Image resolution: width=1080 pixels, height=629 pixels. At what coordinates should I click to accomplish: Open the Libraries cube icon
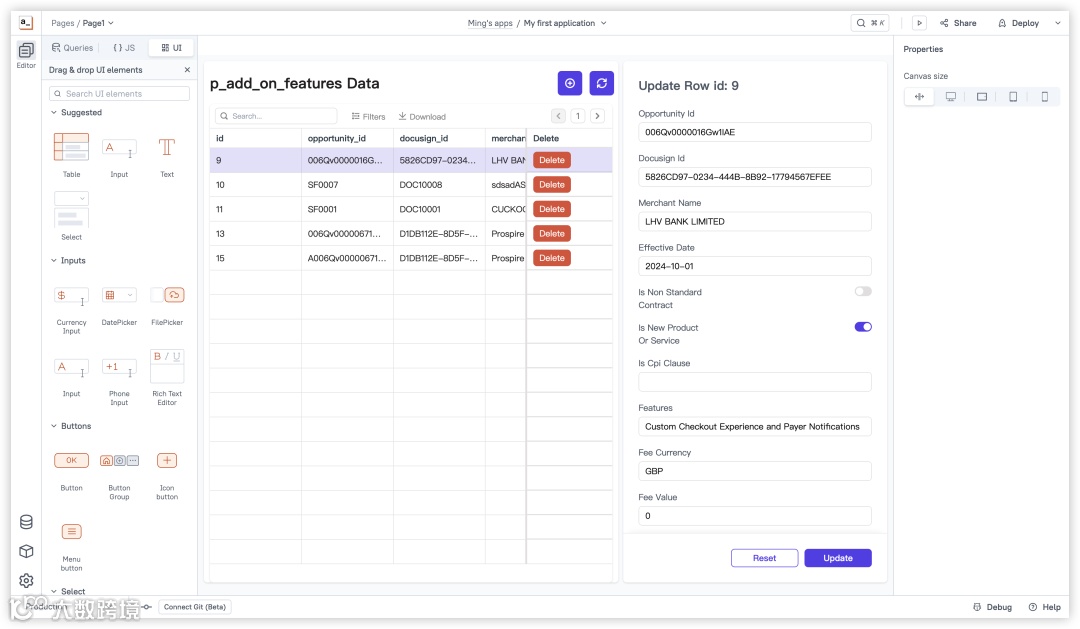(x=26, y=551)
